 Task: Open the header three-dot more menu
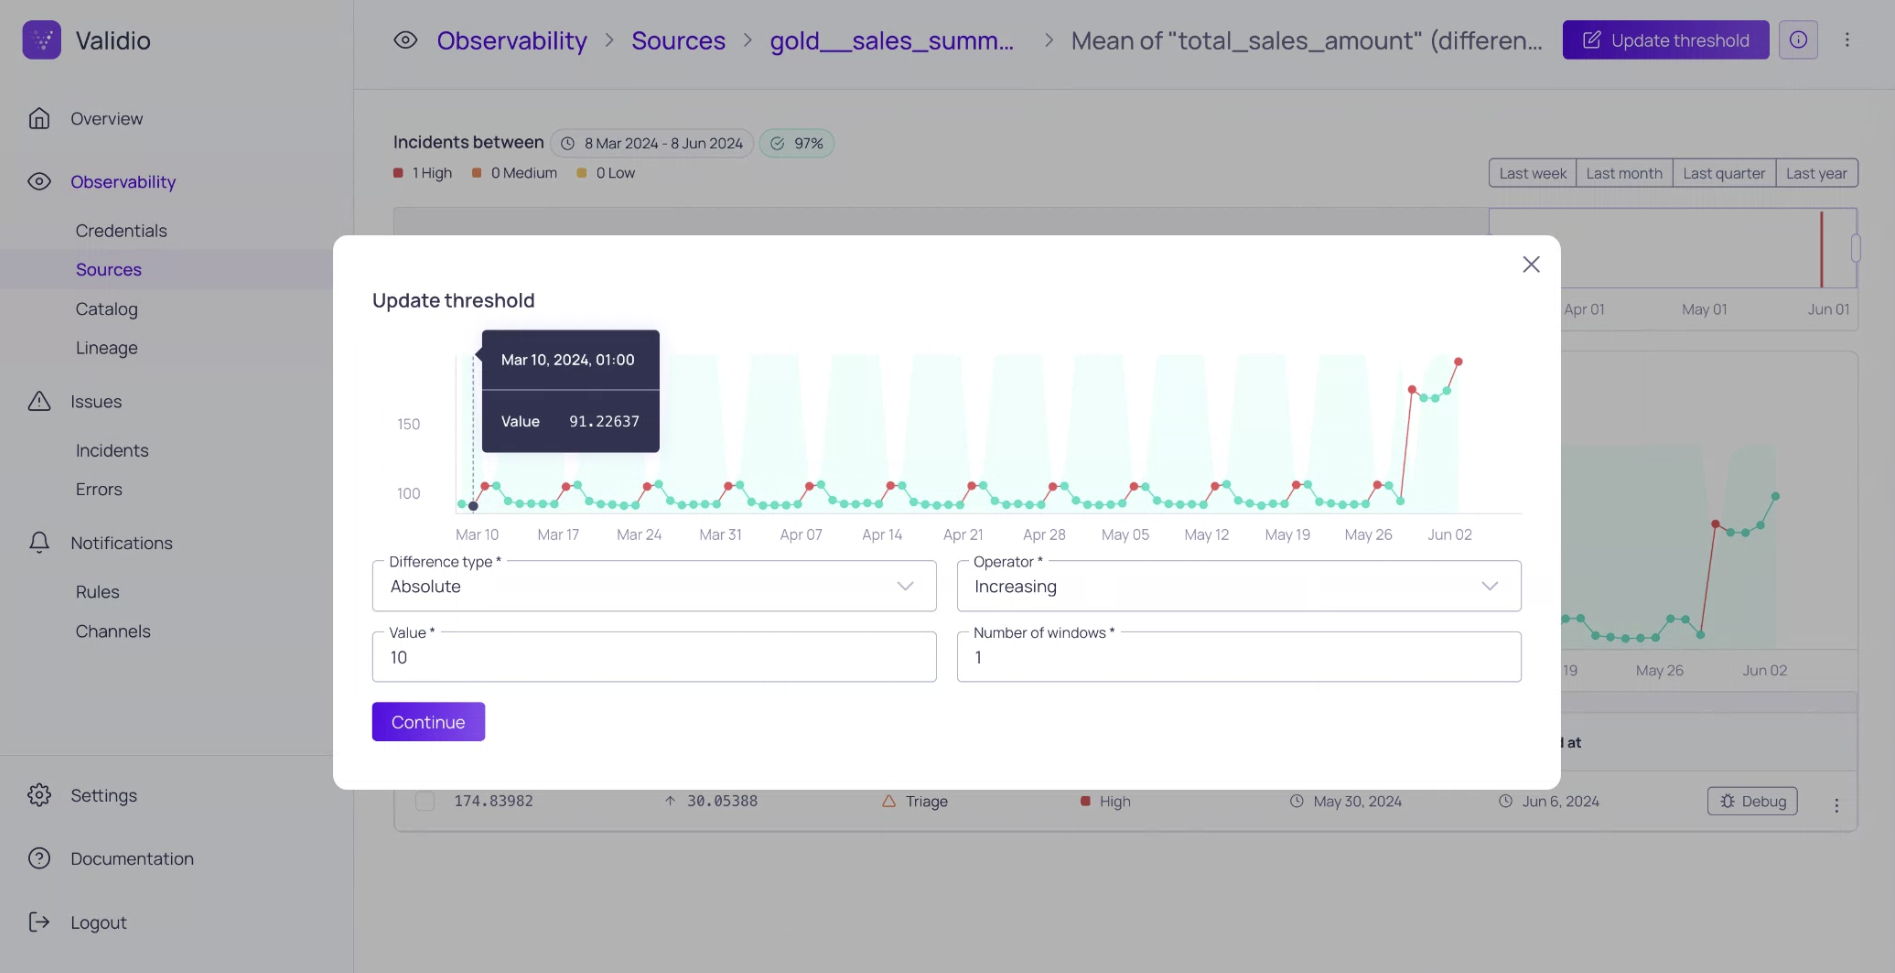tap(1847, 40)
